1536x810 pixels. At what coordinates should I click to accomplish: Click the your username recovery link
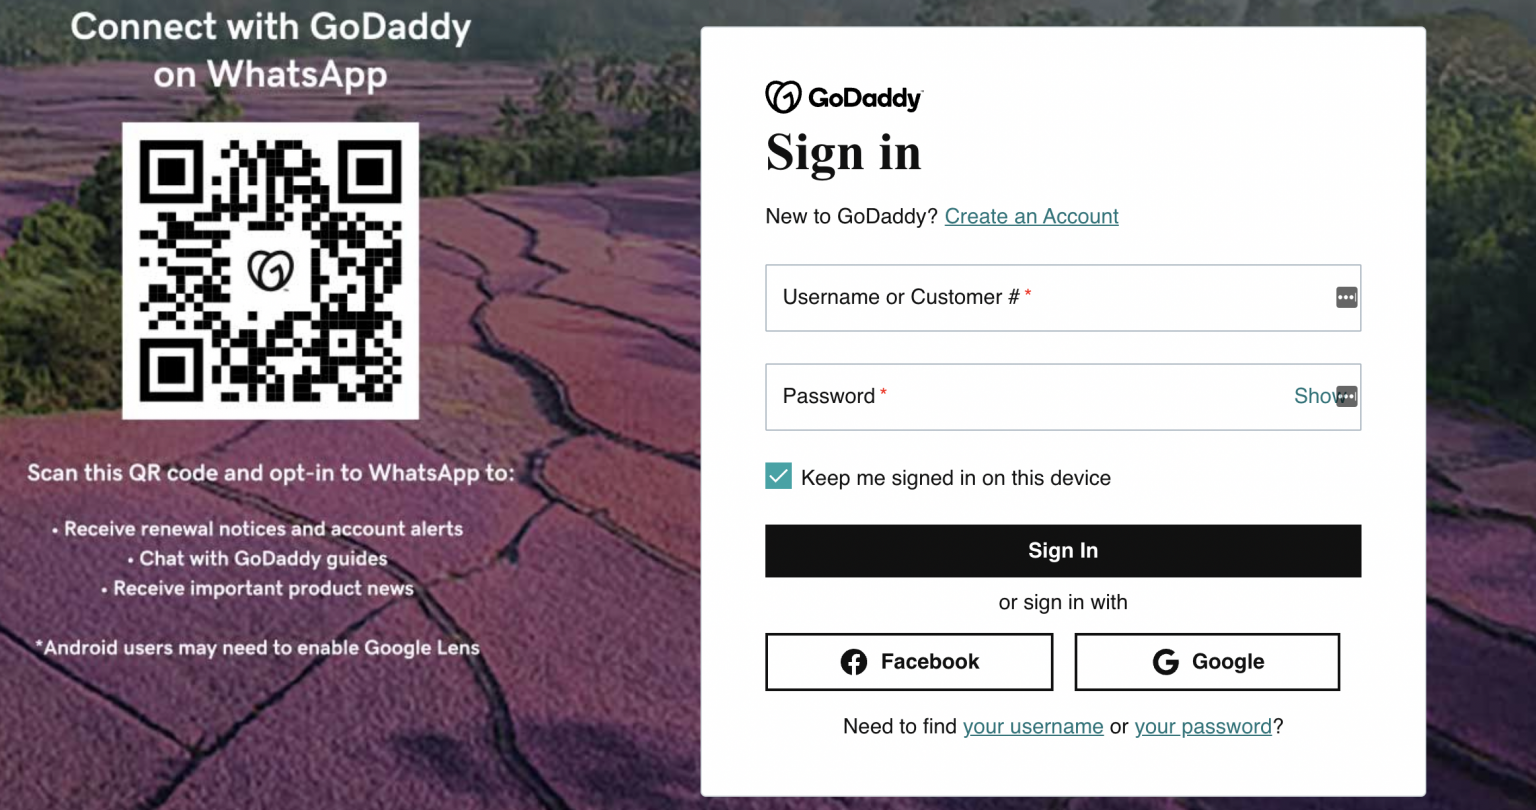click(x=1033, y=726)
